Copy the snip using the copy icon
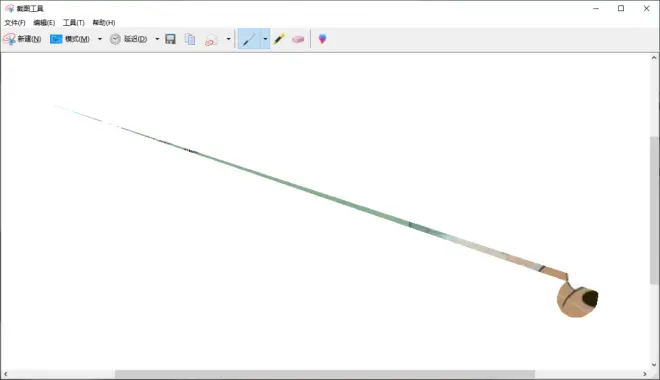The width and height of the screenshot is (660, 380). [x=190, y=39]
